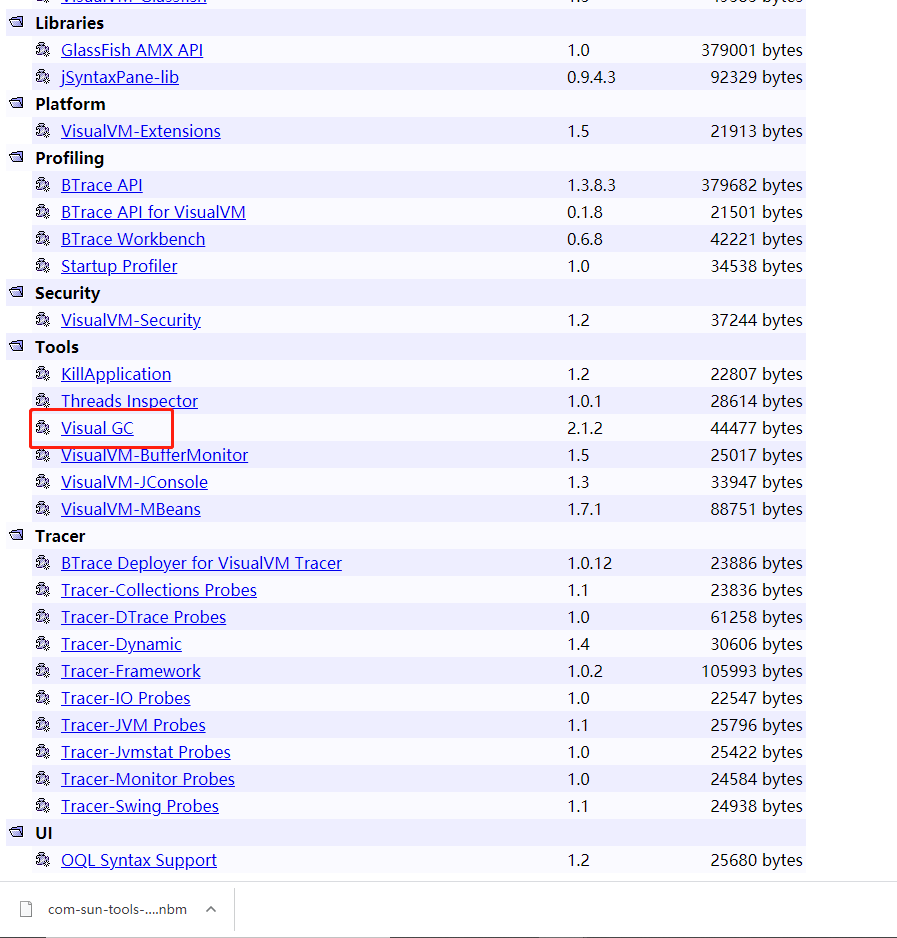This screenshot has width=897, height=938.
Task: Click the plugin icon beside KillApplication
Action: (x=42, y=374)
